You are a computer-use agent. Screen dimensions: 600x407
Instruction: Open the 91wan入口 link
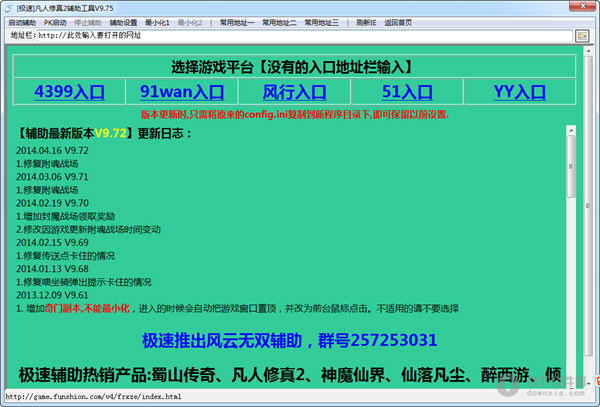point(182,92)
